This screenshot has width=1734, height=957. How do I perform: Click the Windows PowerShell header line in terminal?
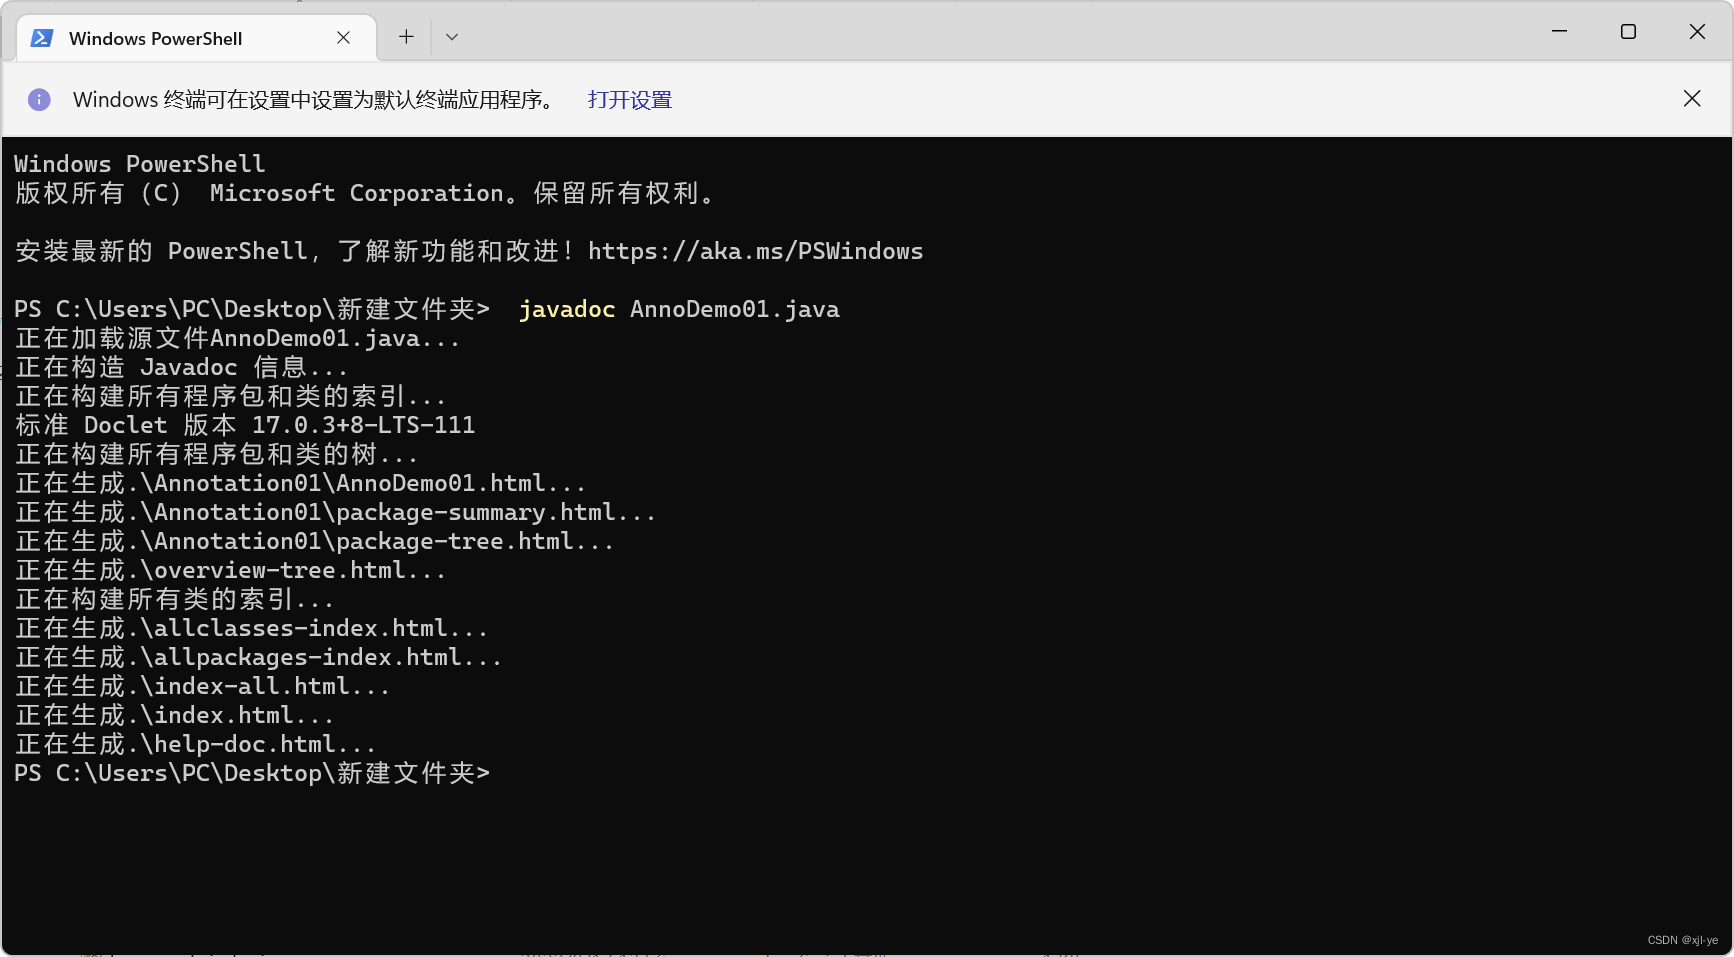pos(140,164)
